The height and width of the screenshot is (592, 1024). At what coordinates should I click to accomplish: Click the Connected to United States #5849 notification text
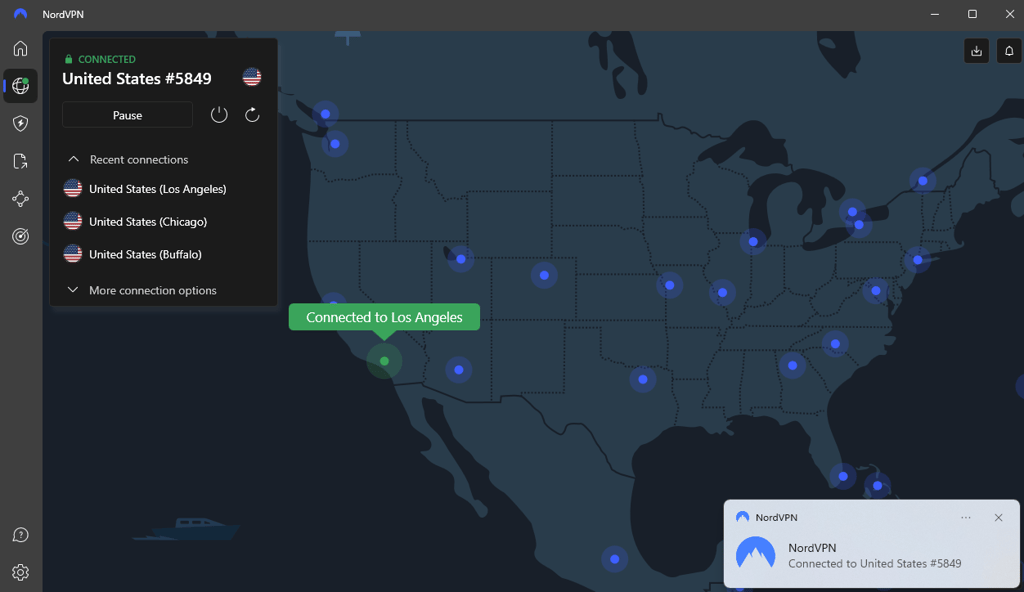point(874,563)
